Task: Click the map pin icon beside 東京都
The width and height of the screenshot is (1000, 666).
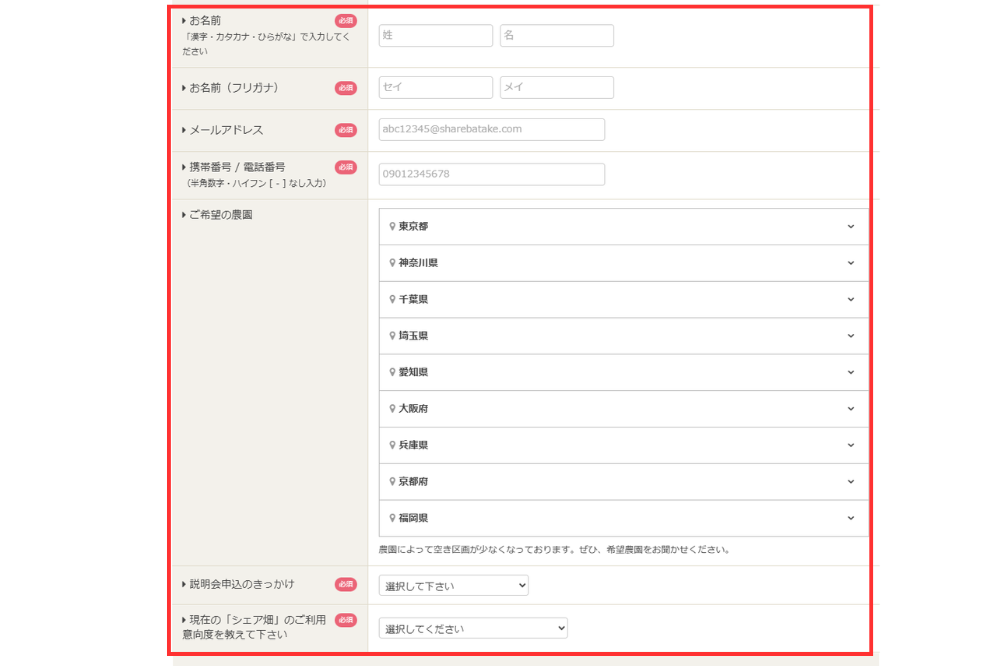Action: 392,226
